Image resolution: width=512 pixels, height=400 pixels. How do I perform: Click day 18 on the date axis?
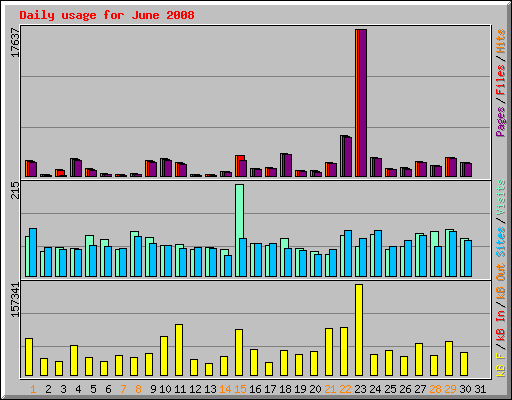285,389
